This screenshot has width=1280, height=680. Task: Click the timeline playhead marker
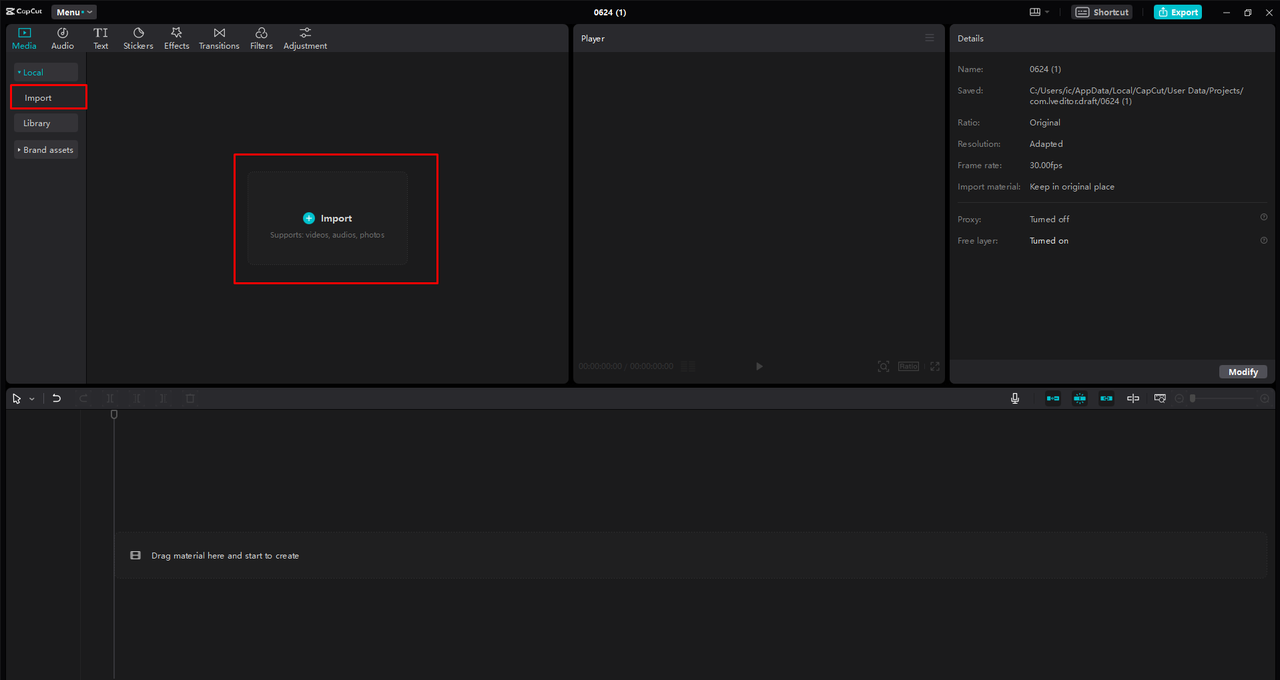pos(114,414)
